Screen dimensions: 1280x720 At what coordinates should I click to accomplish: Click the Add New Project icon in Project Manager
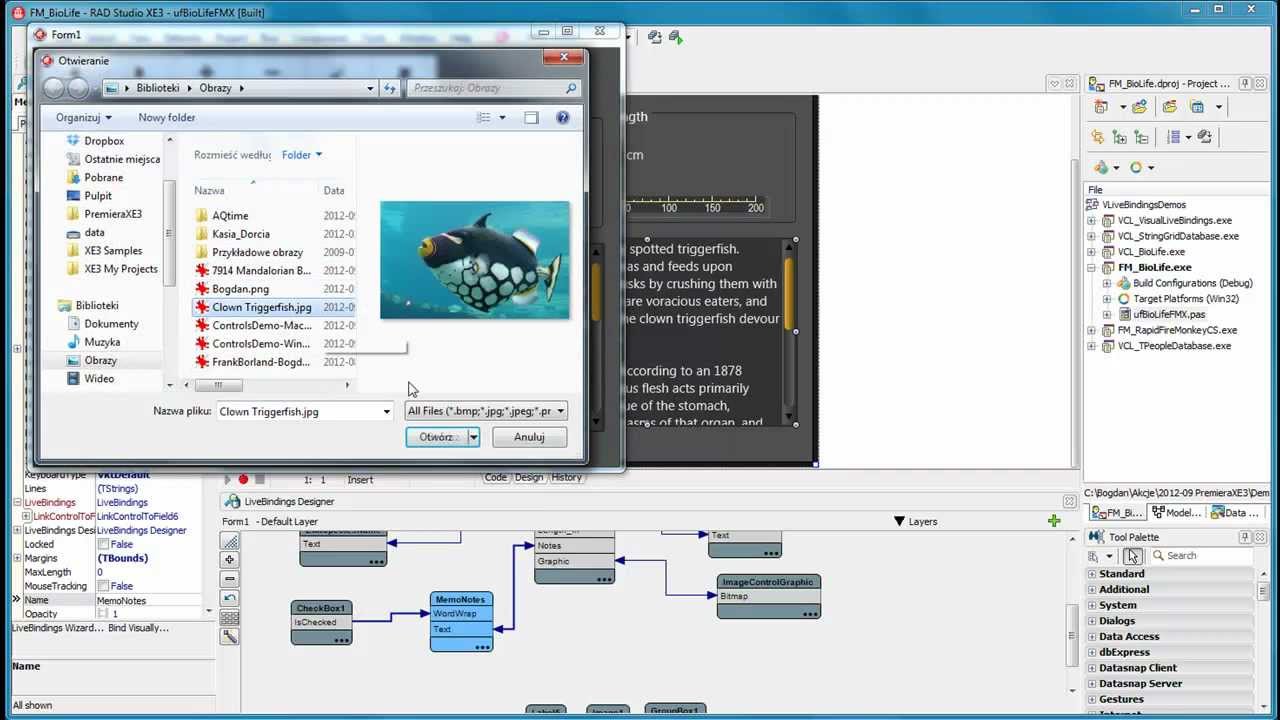click(1101, 107)
